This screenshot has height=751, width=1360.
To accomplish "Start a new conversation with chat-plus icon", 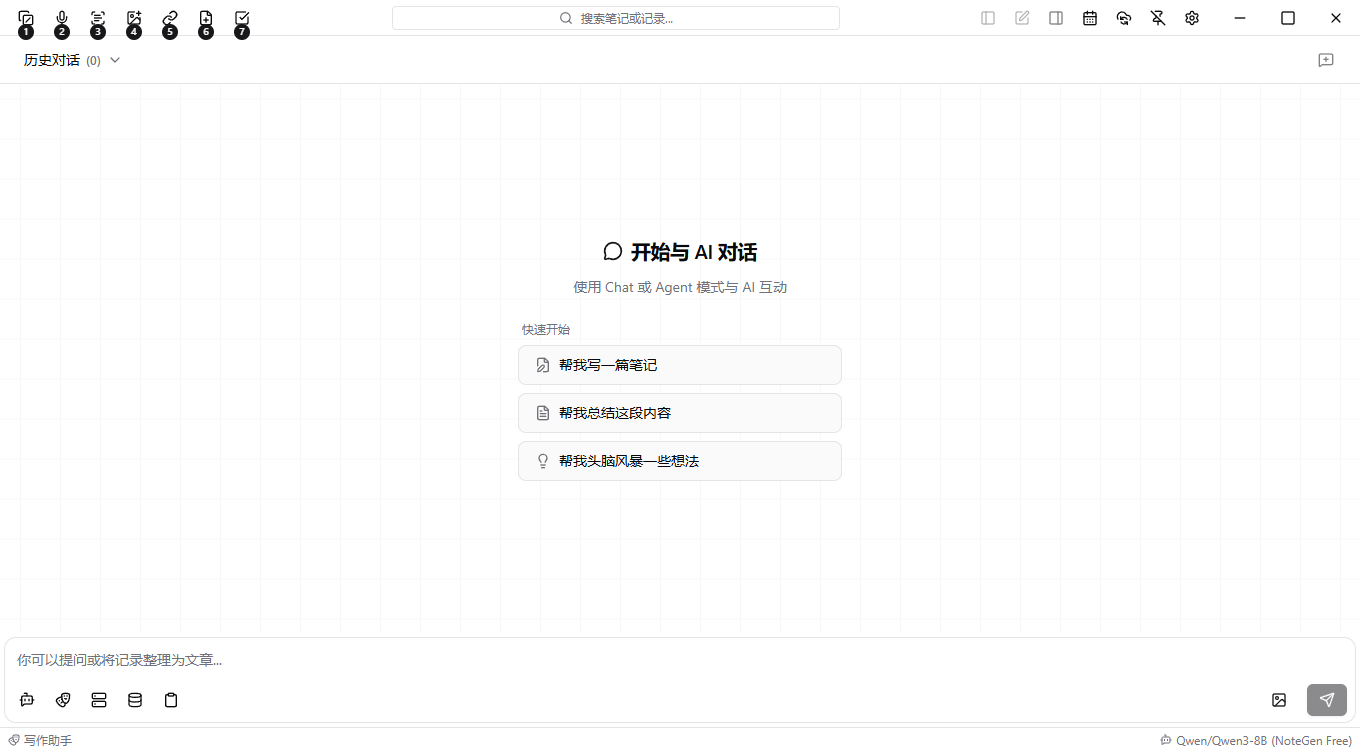I will click(x=1326, y=60).
